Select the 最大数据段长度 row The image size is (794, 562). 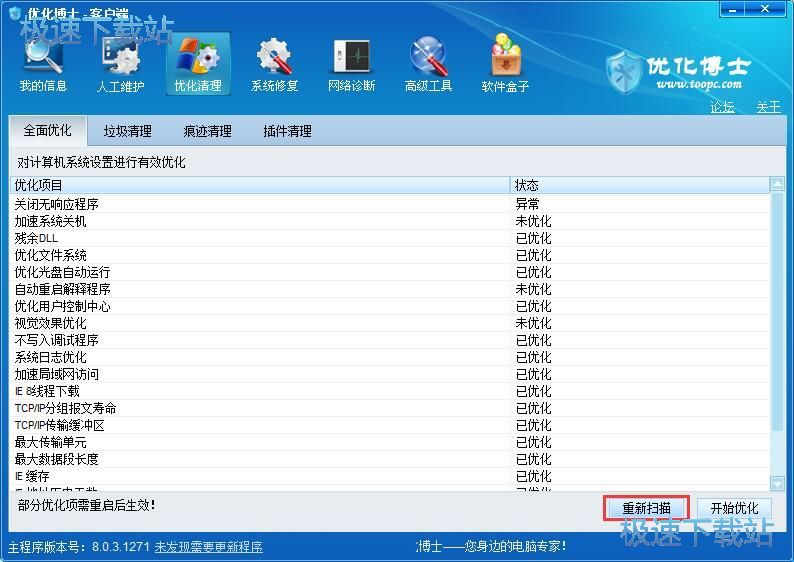(x=389, y=459)
